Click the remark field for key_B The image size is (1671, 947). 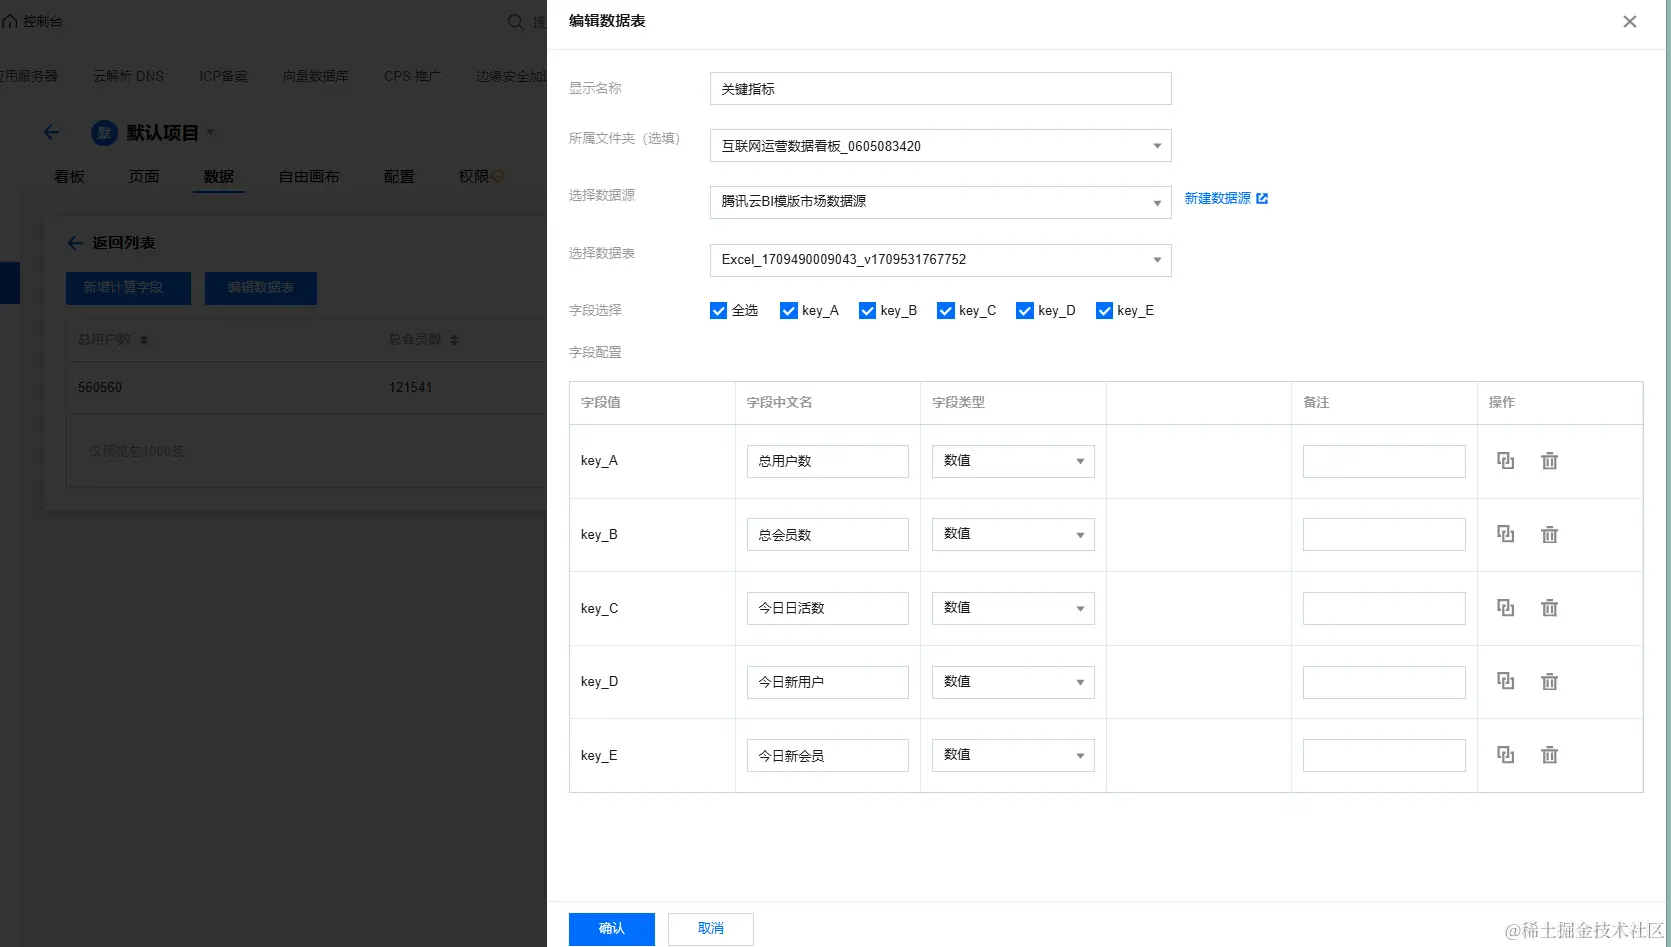(1384, 534)
